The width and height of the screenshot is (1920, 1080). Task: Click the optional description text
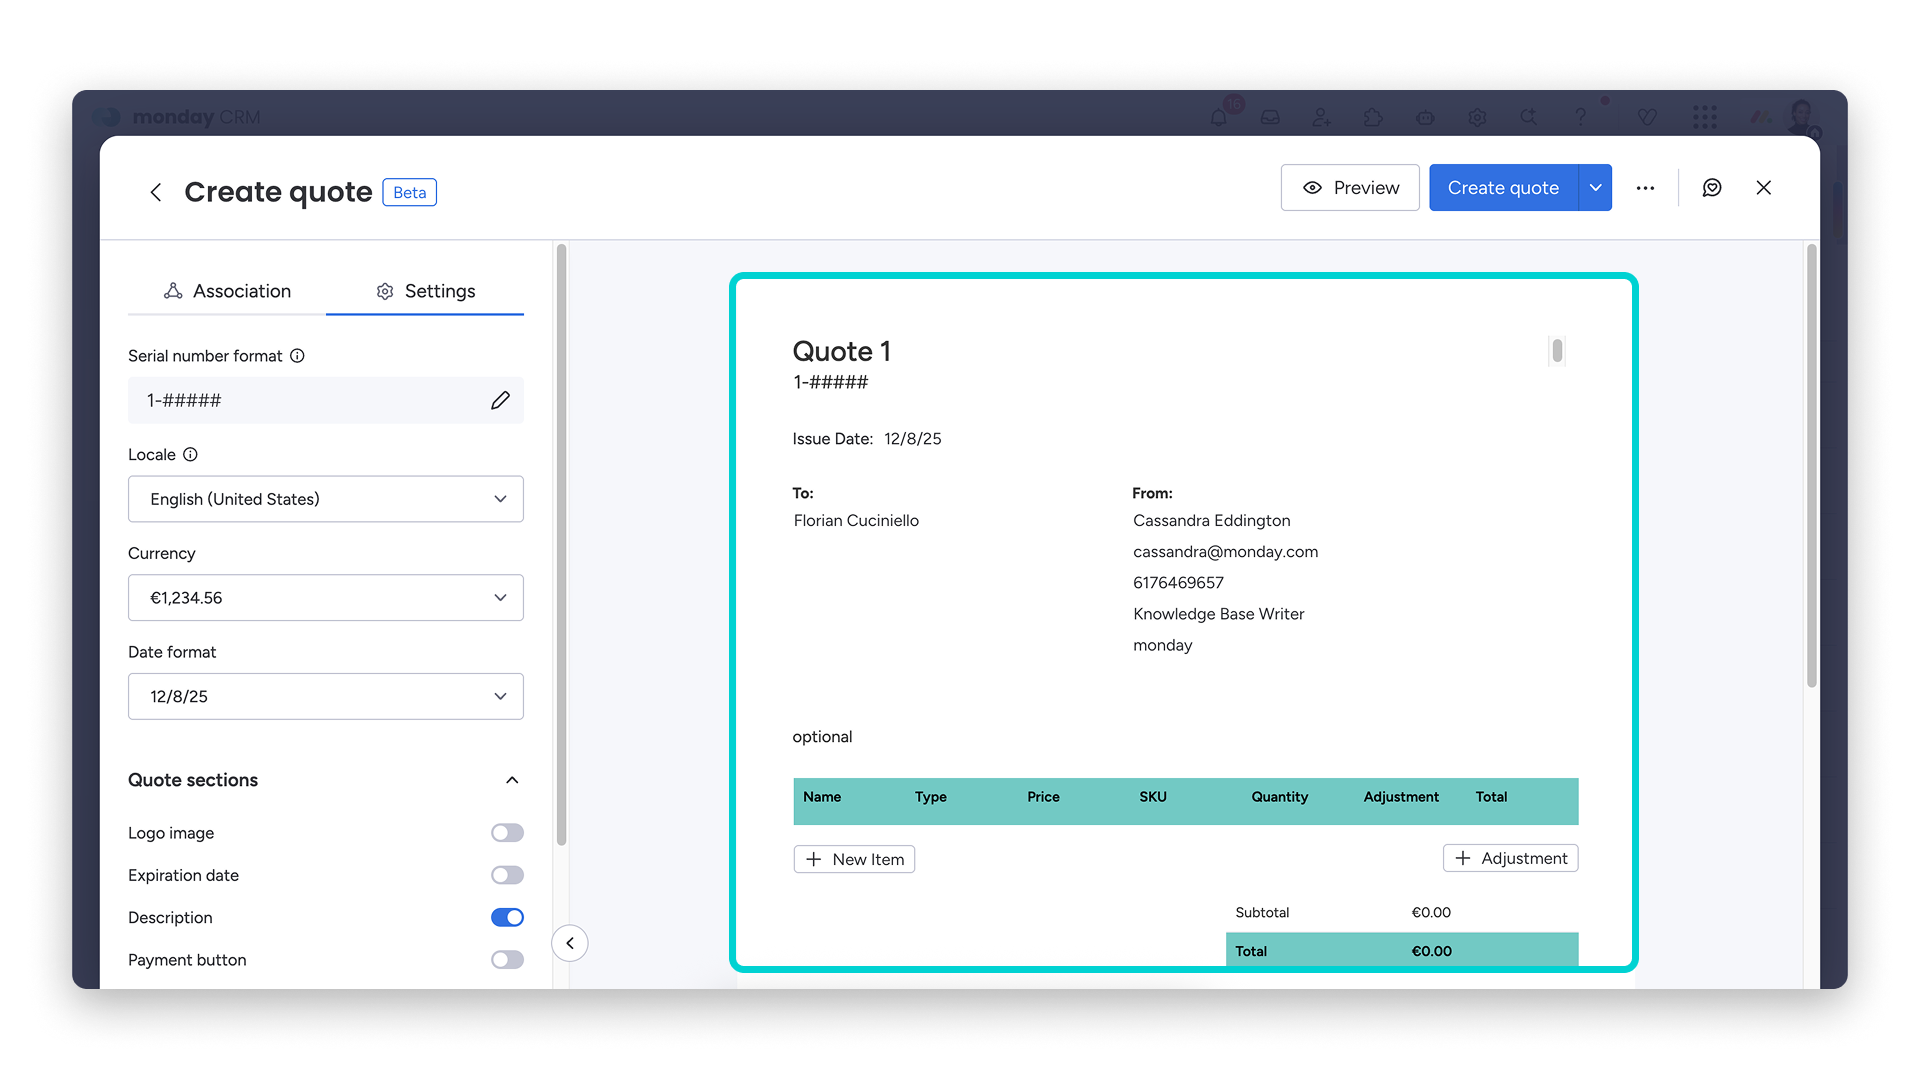822,737
